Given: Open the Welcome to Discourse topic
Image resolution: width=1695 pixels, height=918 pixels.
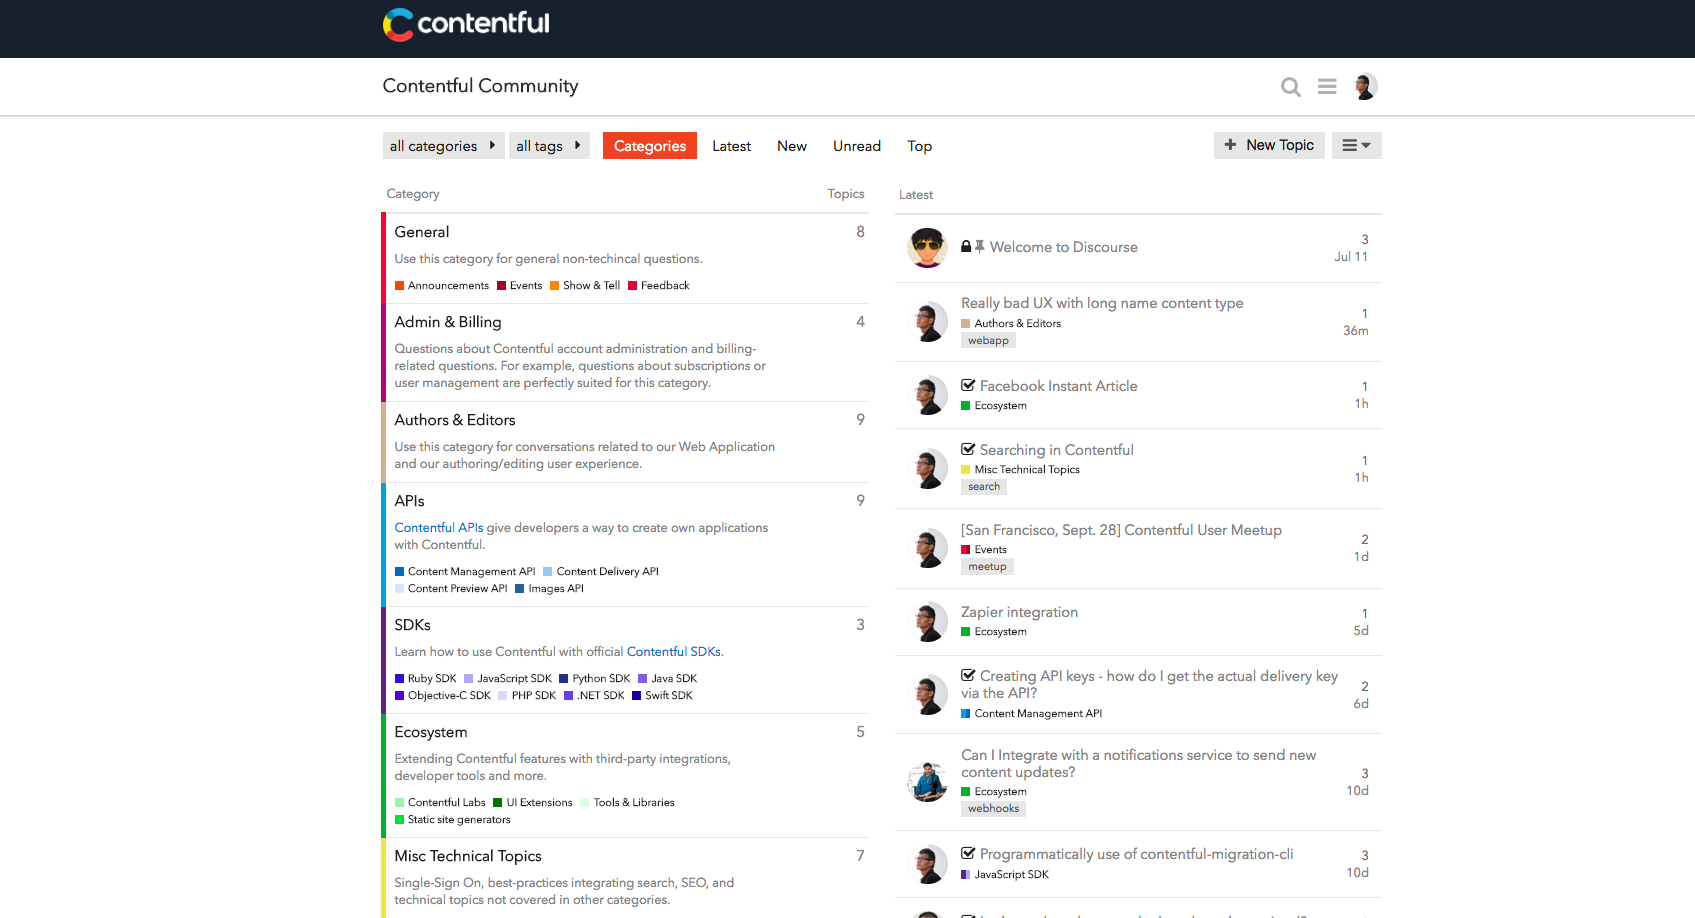Looking at the screenshot, I should point(1063,247).
